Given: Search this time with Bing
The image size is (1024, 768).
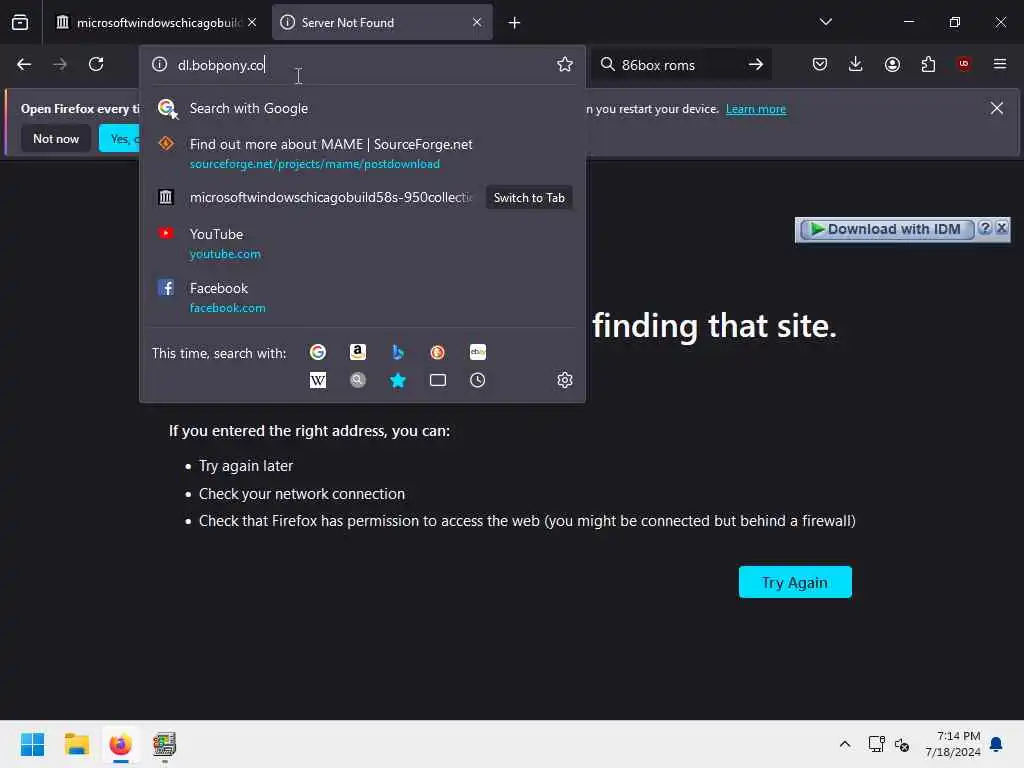Looking at the screenshot, I should (x=398, y=353).
